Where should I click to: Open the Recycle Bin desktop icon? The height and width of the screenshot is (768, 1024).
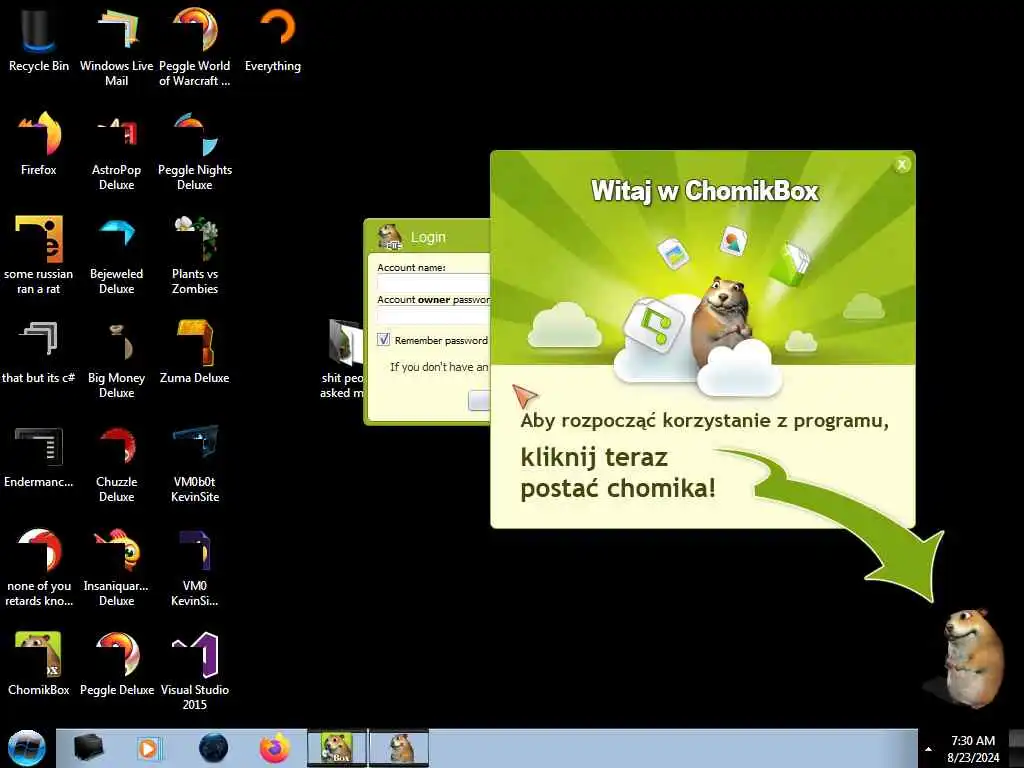(x=39, y=40)
